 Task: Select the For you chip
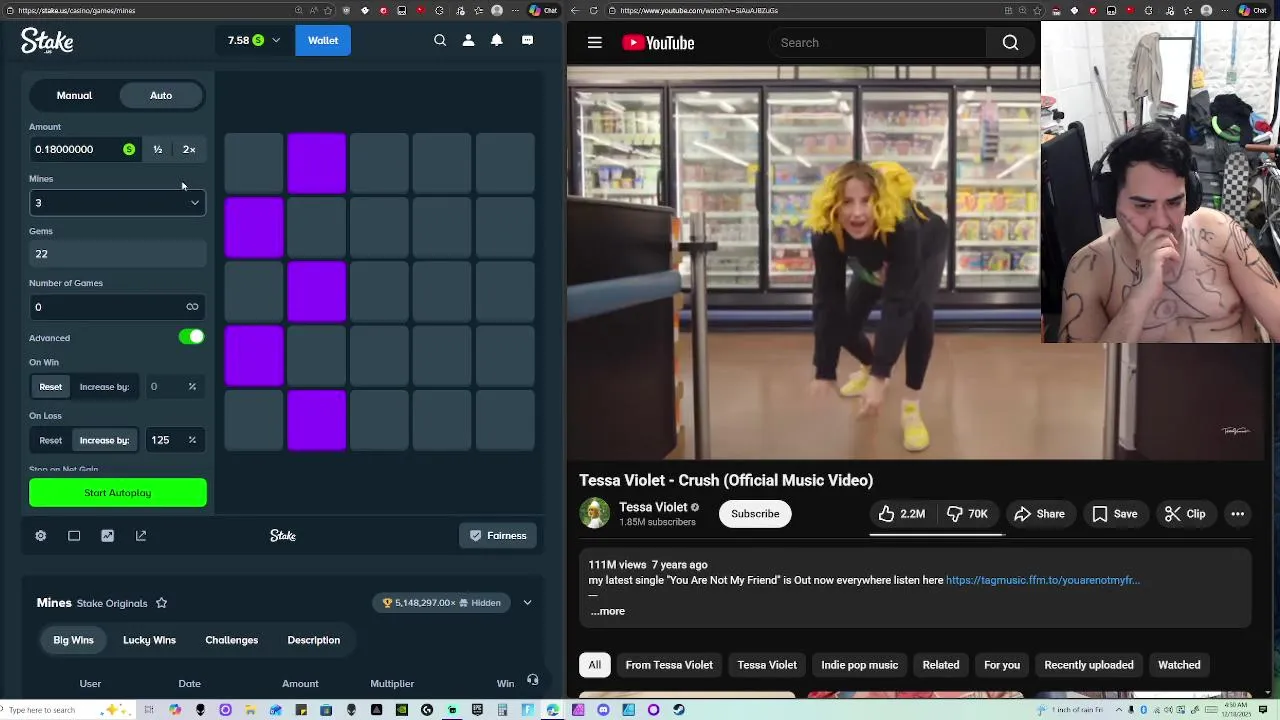pyautogui.click(x=1001, y=665)
